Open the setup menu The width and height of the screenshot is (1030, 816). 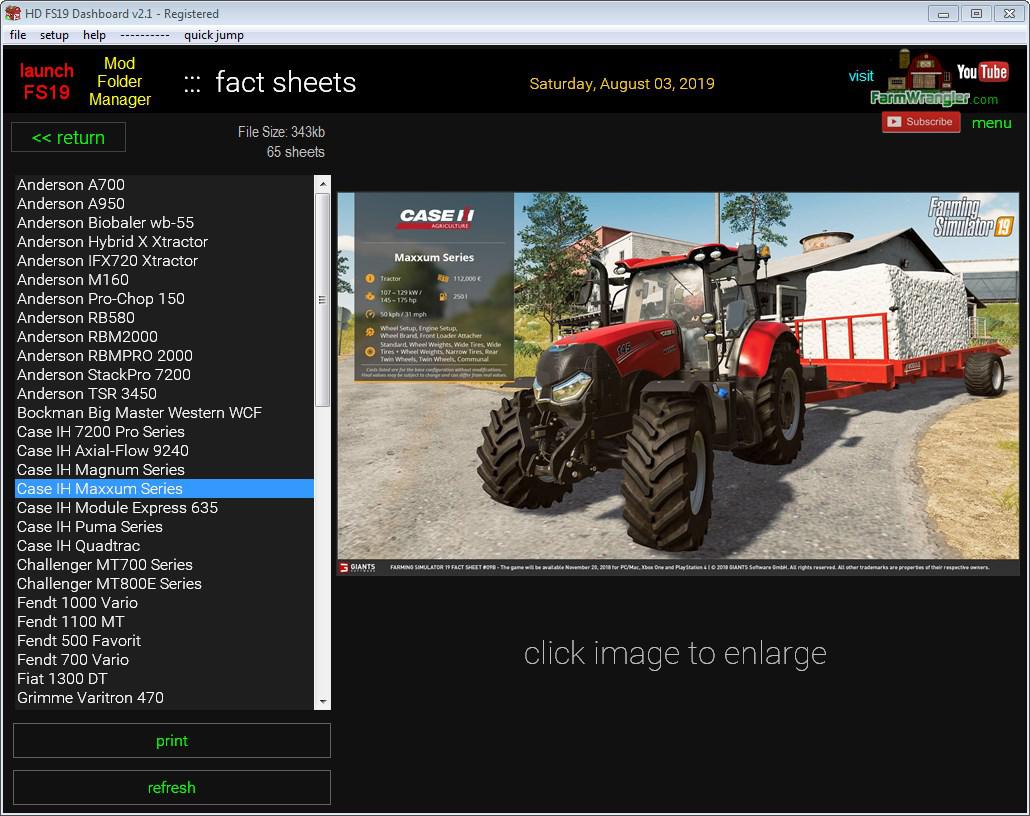point(54,35)
